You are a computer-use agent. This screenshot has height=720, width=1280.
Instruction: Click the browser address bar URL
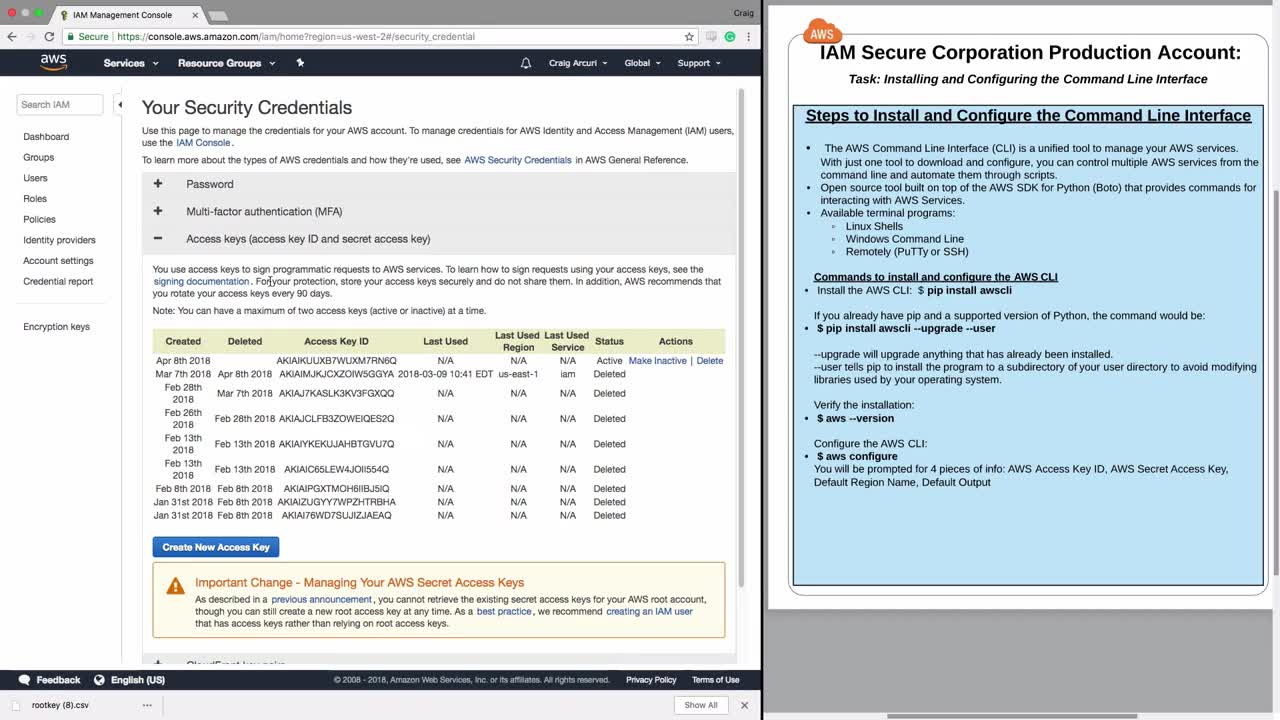point(296,36)
